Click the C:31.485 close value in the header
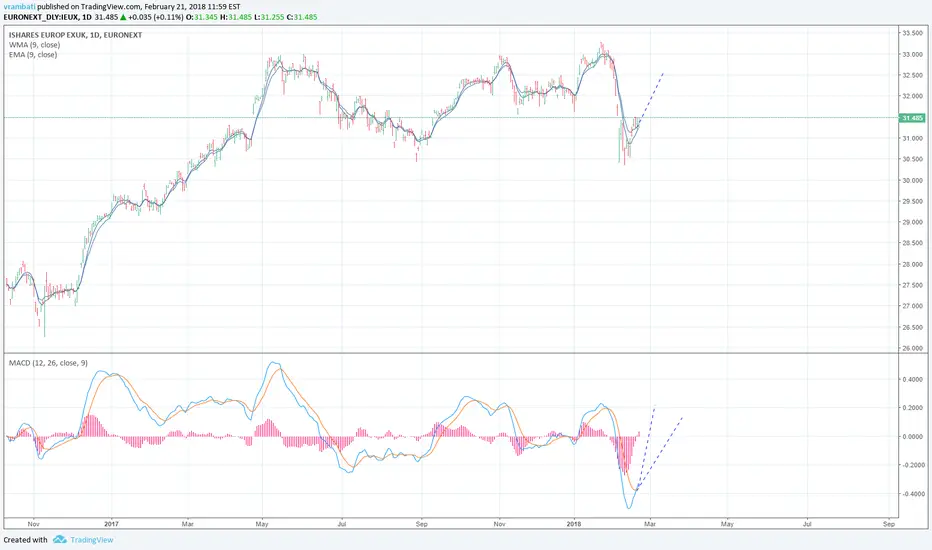Viewport: 932px width, 550px height. 302,17
